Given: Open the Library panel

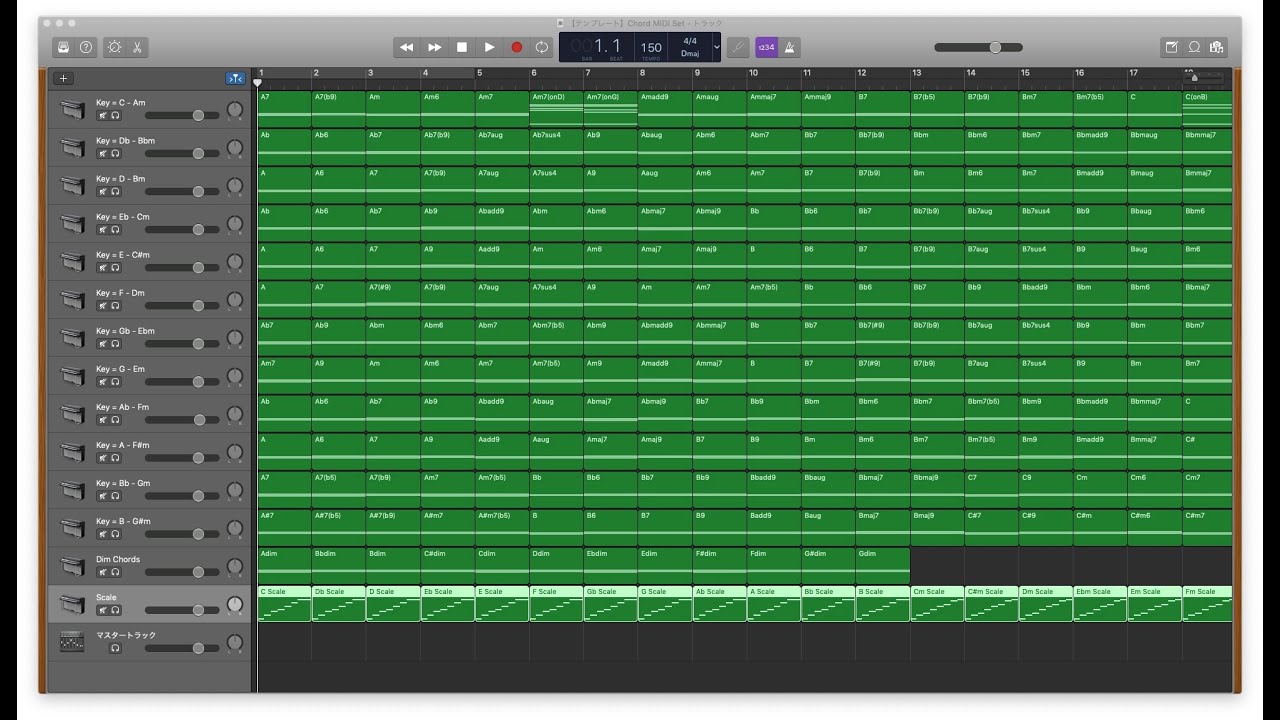Looking at the screenshot, I should [x=64, y=47].
